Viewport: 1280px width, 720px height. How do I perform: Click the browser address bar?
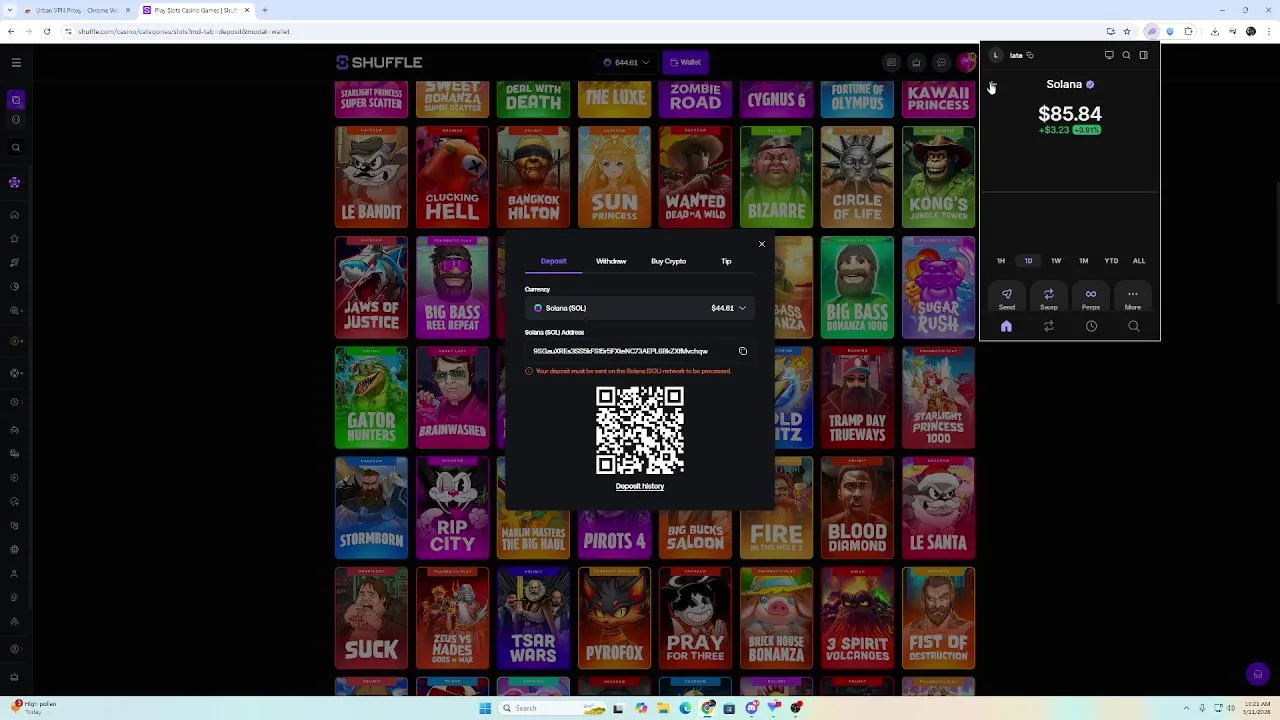[580, 31]
